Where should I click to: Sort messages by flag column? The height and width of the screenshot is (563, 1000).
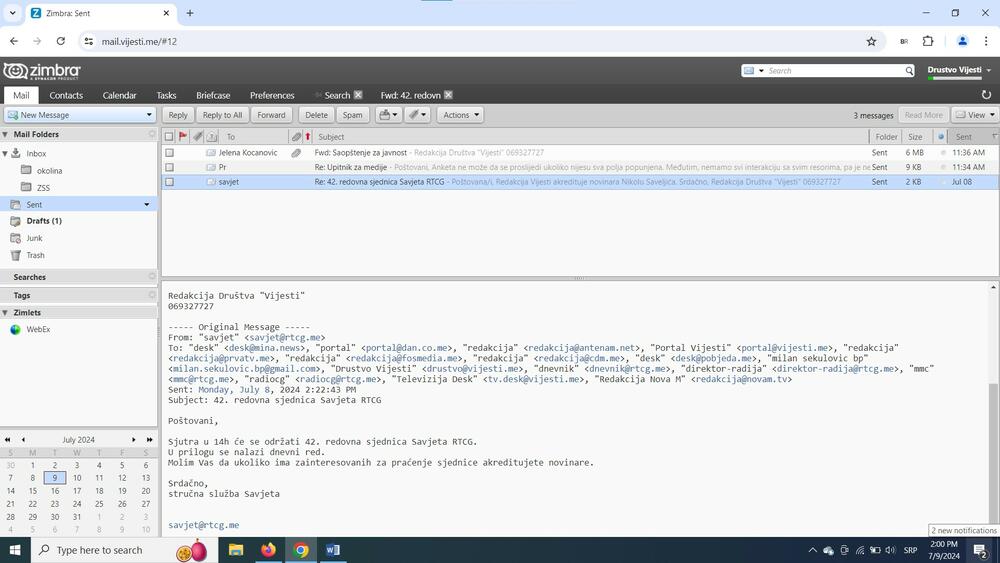[x=183, y=136]
